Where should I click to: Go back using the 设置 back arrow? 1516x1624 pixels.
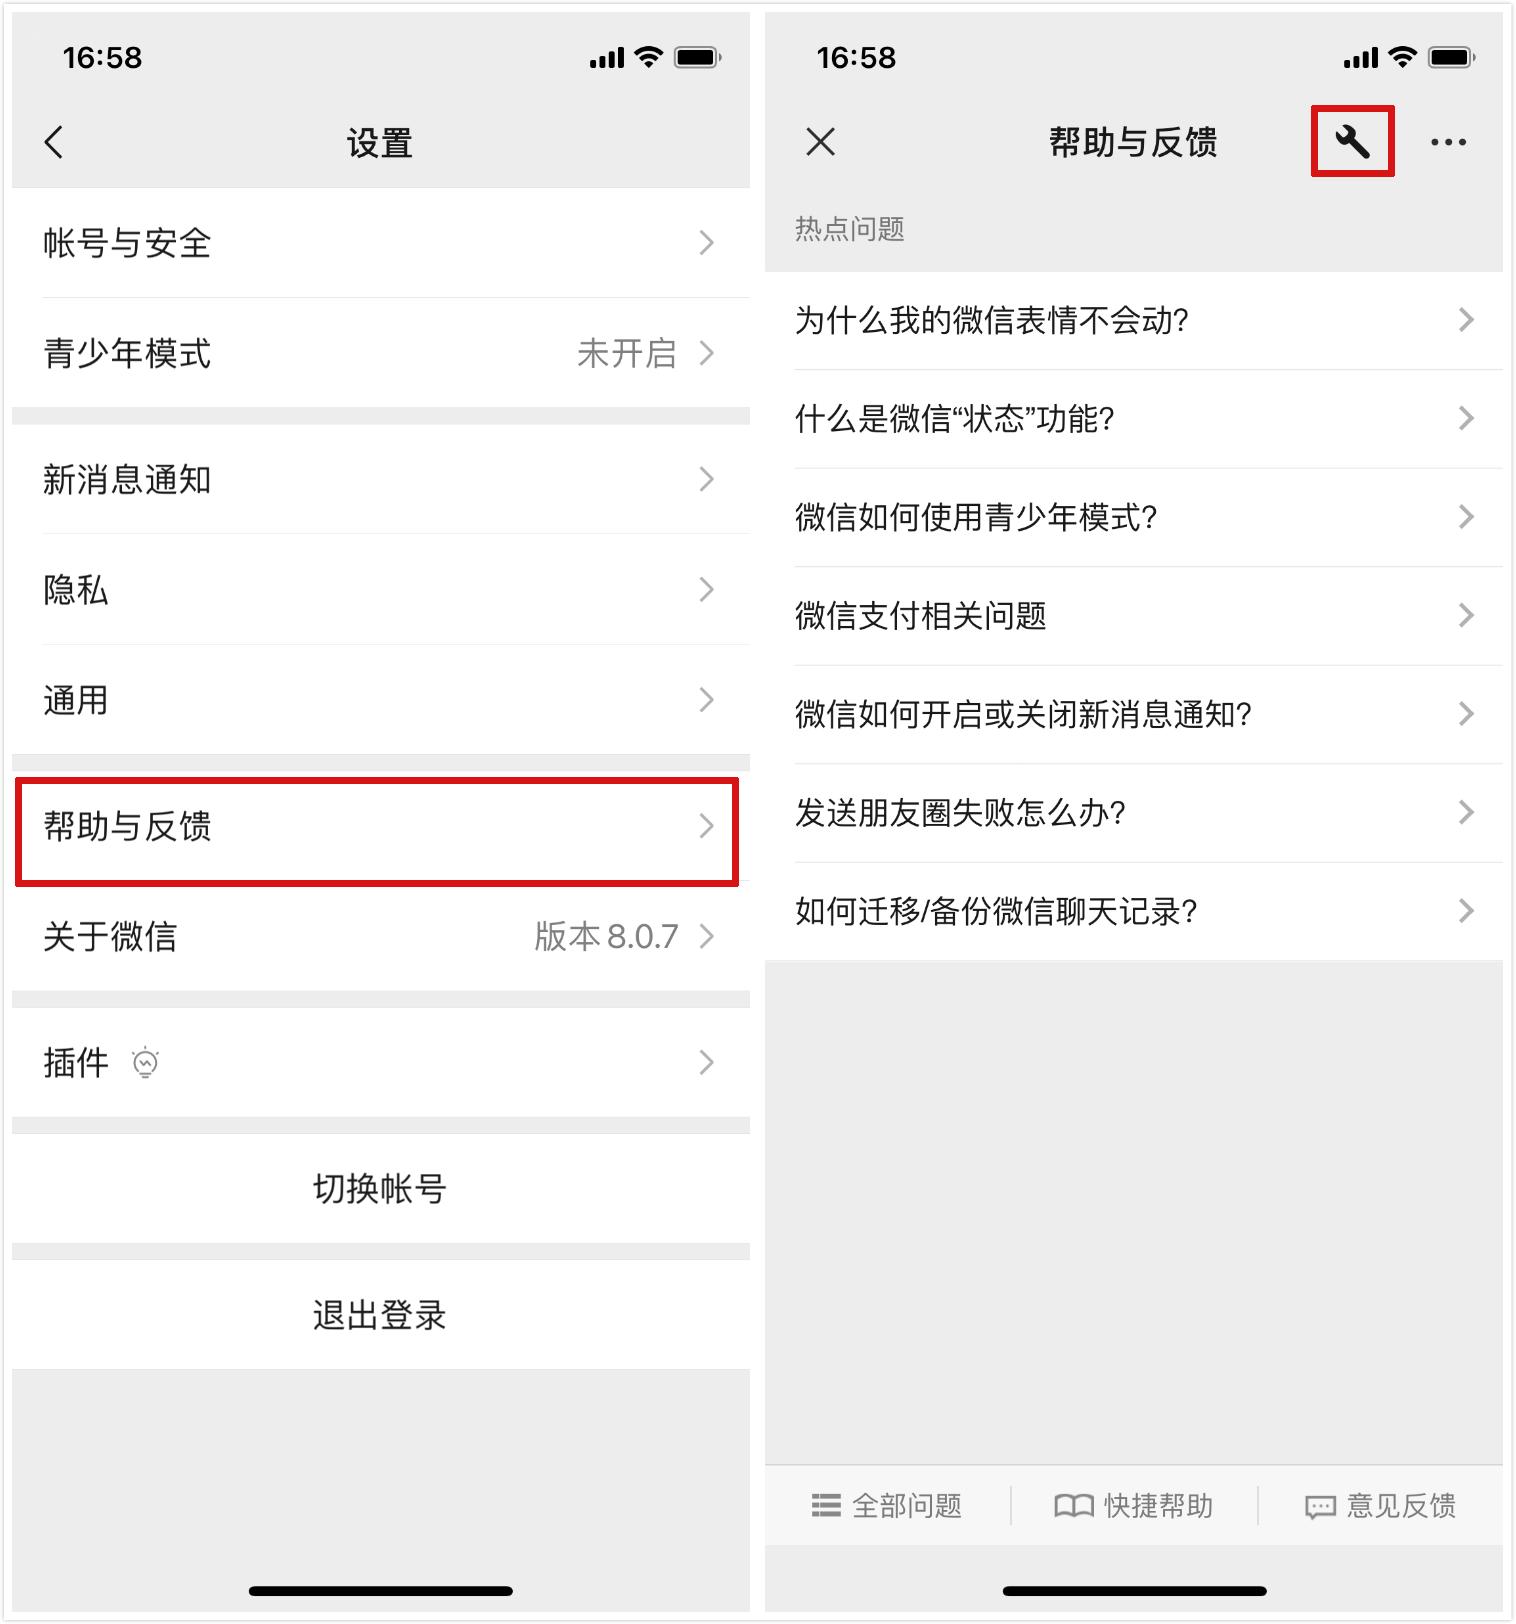[54, 142]
